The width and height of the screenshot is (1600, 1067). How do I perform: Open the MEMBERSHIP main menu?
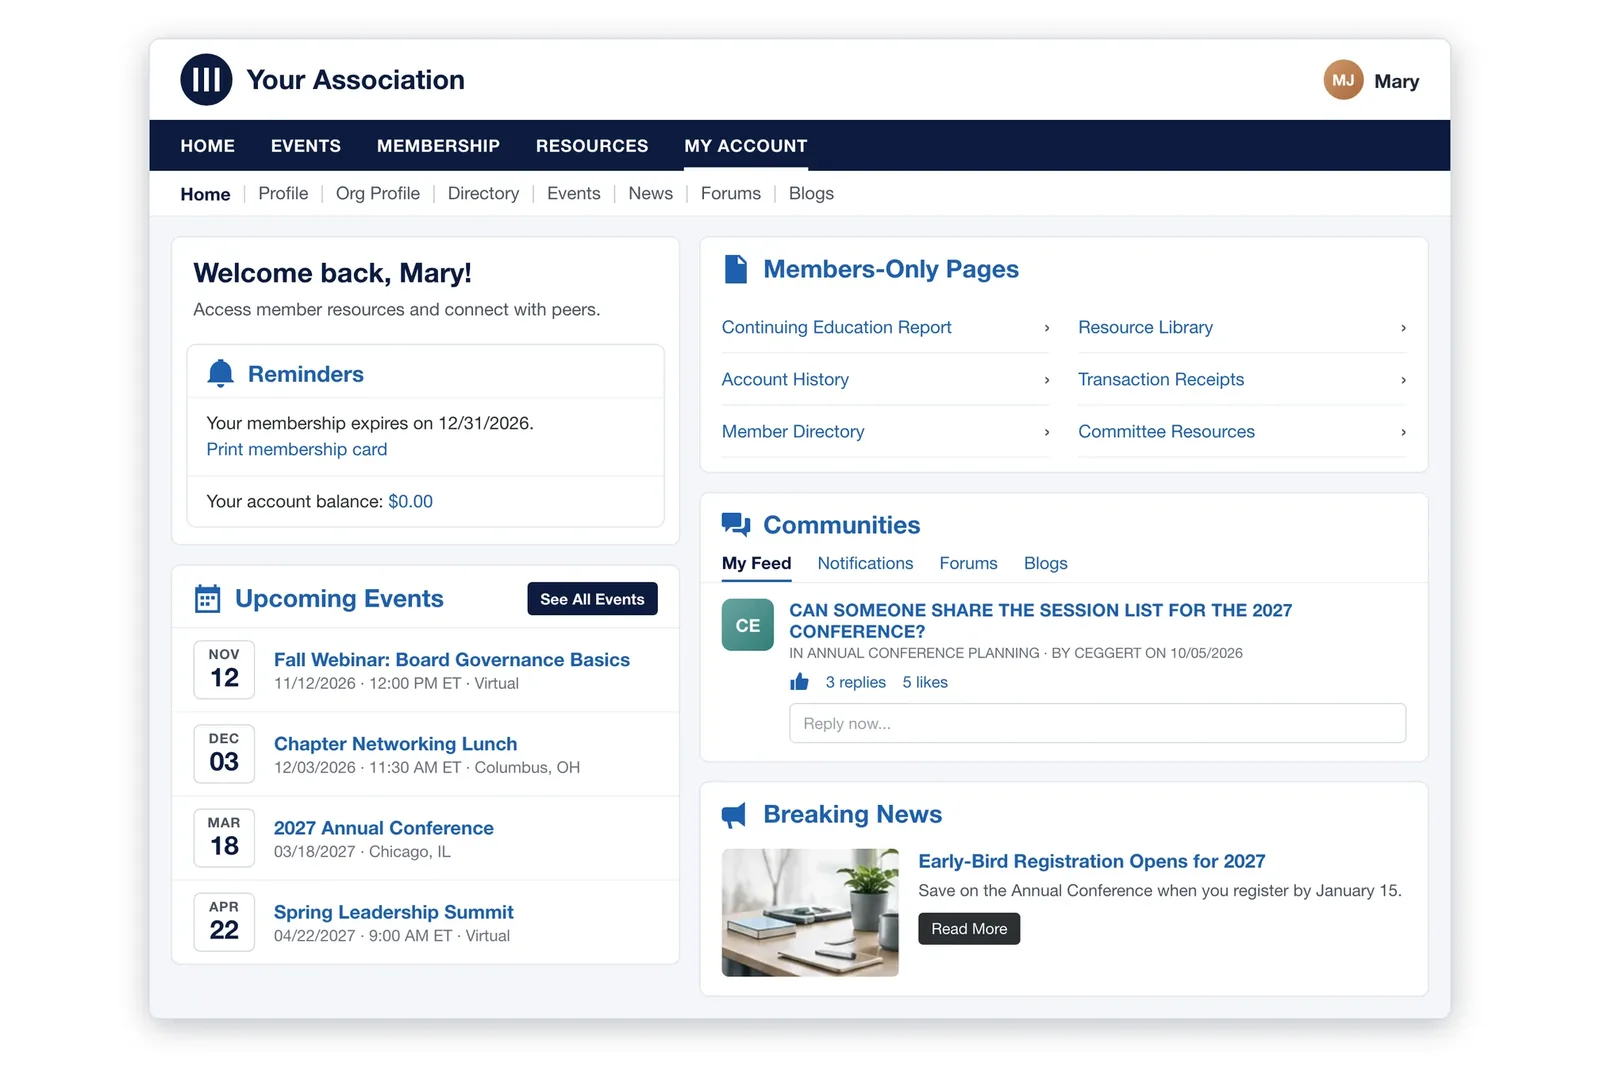tap(438, 146)
